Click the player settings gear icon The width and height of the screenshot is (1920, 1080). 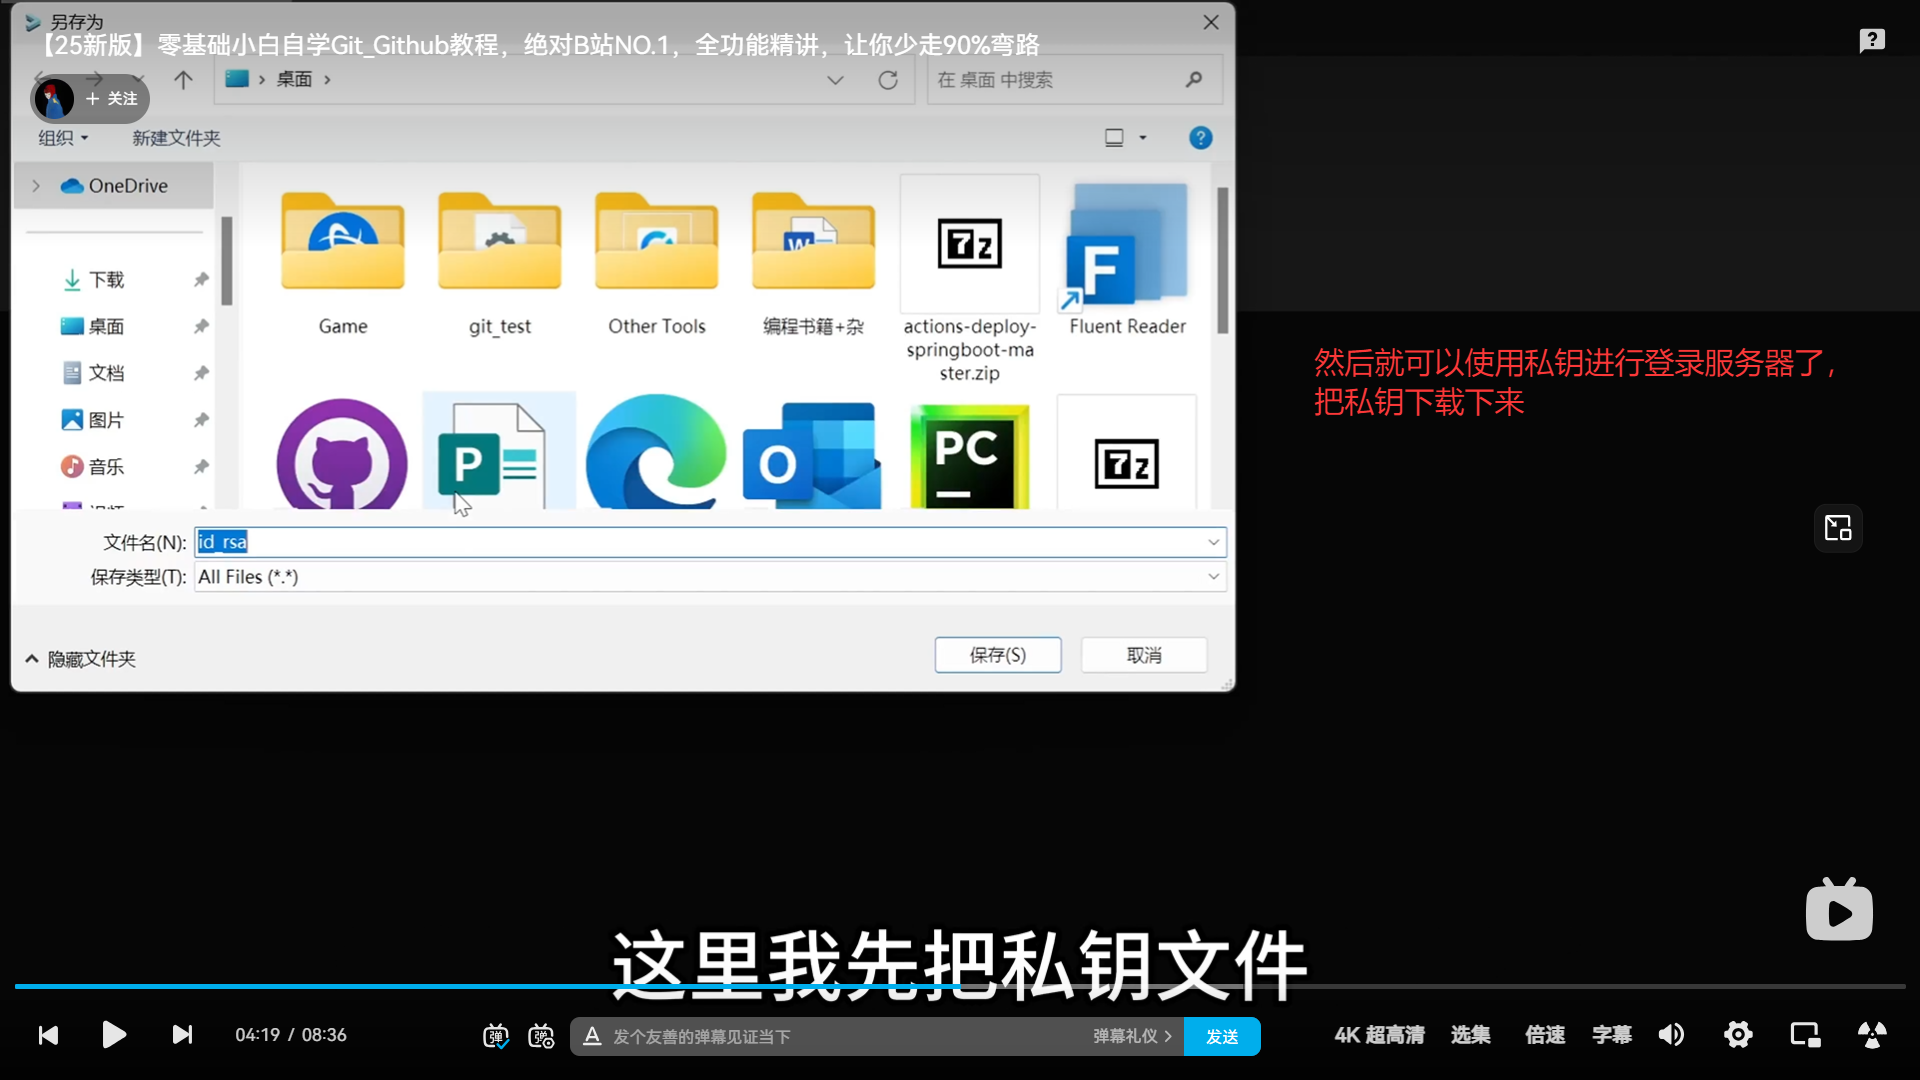tap(1738, 1035)
